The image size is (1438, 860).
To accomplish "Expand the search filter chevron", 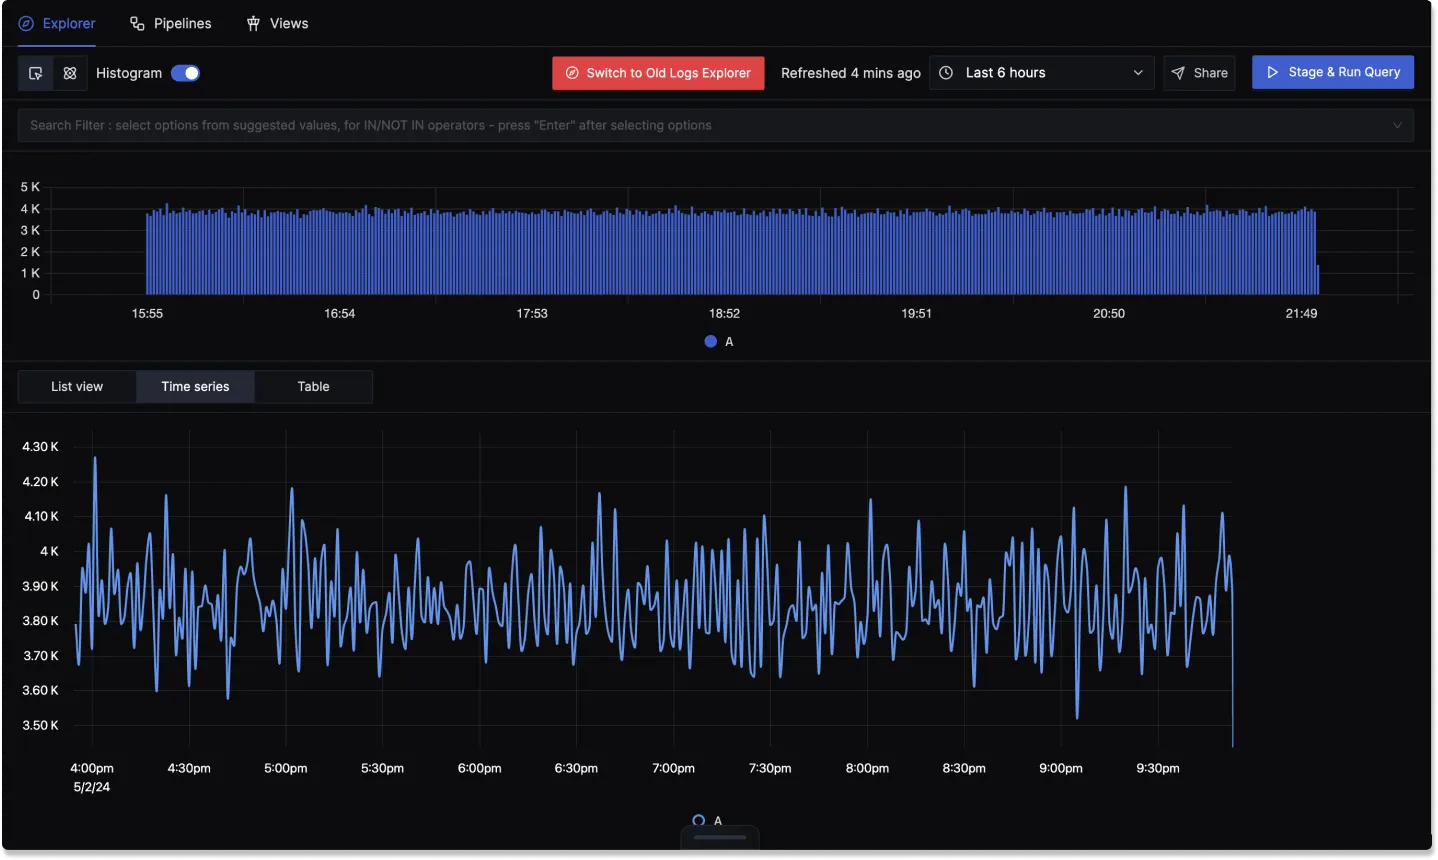I will pos(1397,125).
